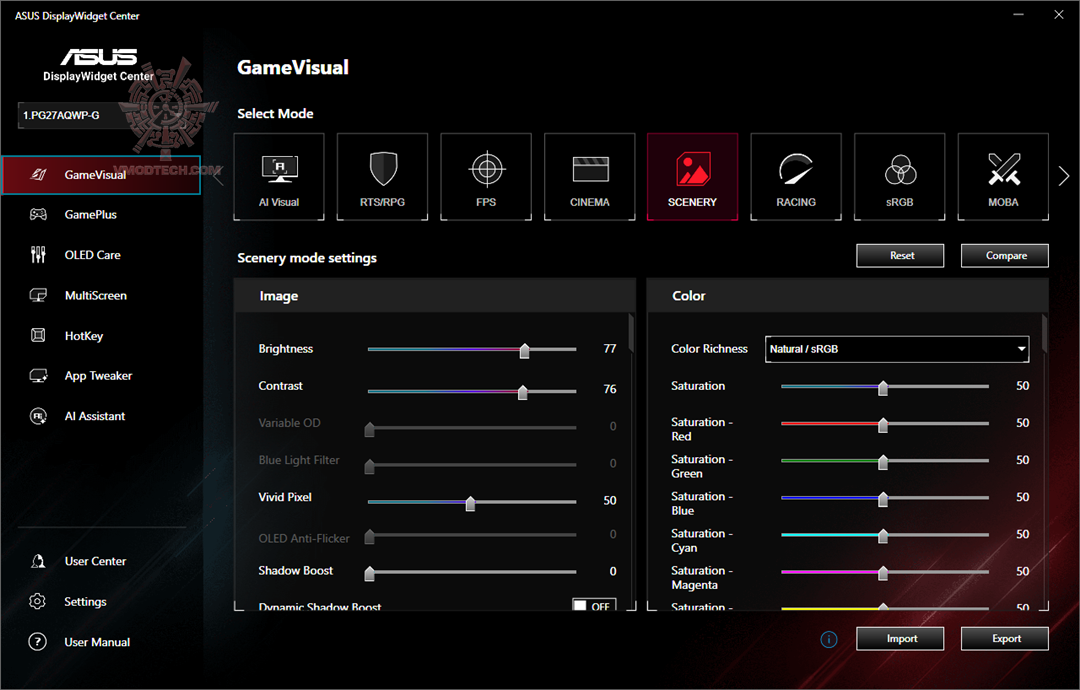Click the overall Saturation slider handle
The width and height of the screenshot is (1080, 690).
coord(883,388)
